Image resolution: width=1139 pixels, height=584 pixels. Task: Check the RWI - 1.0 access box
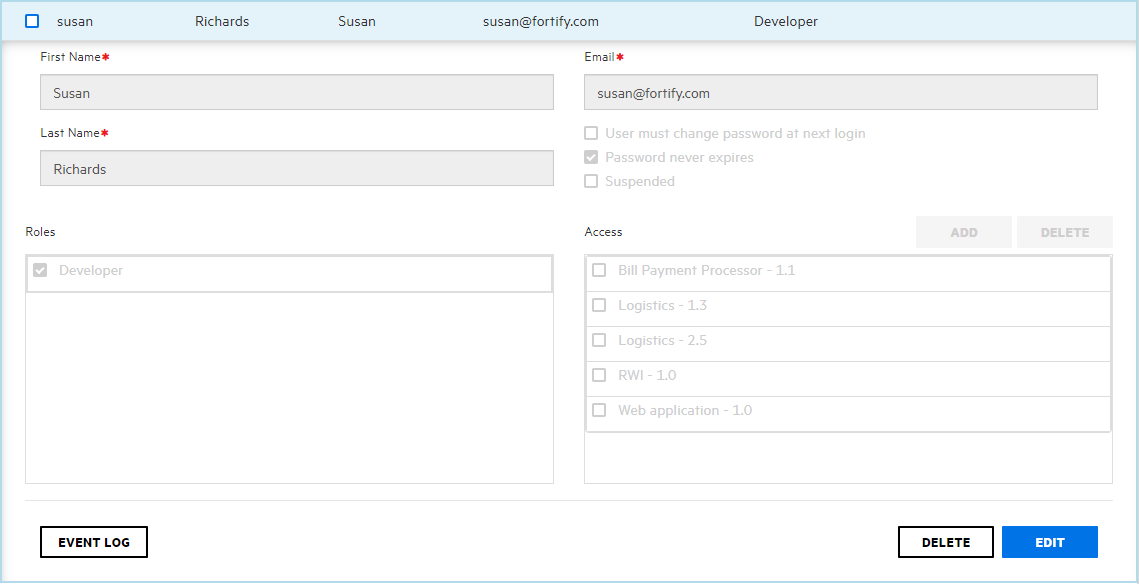click(599, 375)
